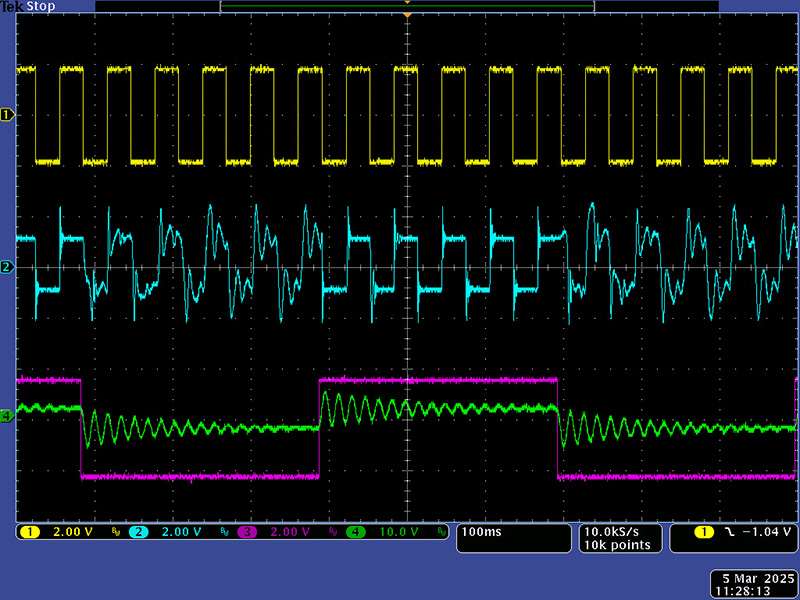Click the cyan channel 2 badge in readout

pyautogui.click(x=138, y=532)
